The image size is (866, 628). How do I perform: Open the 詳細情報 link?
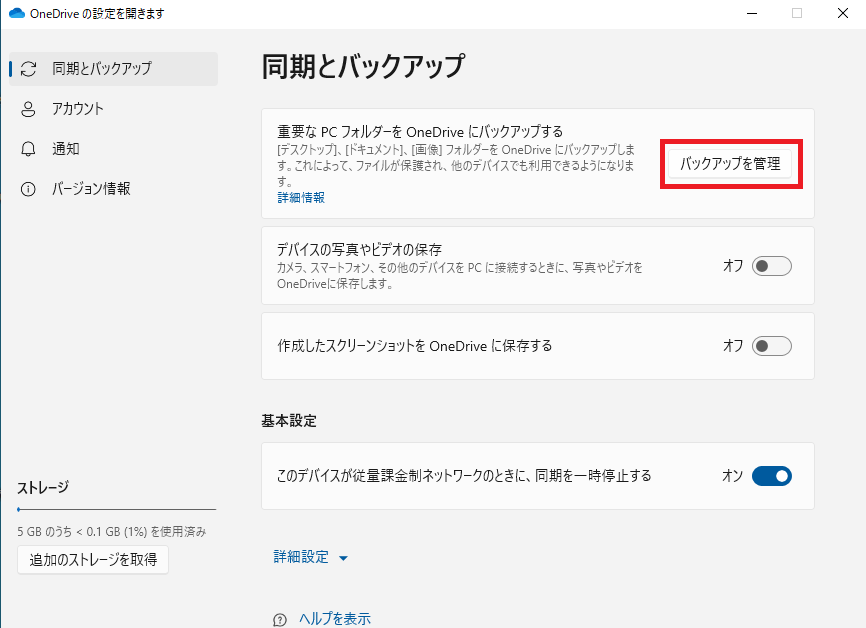point(301,198)
